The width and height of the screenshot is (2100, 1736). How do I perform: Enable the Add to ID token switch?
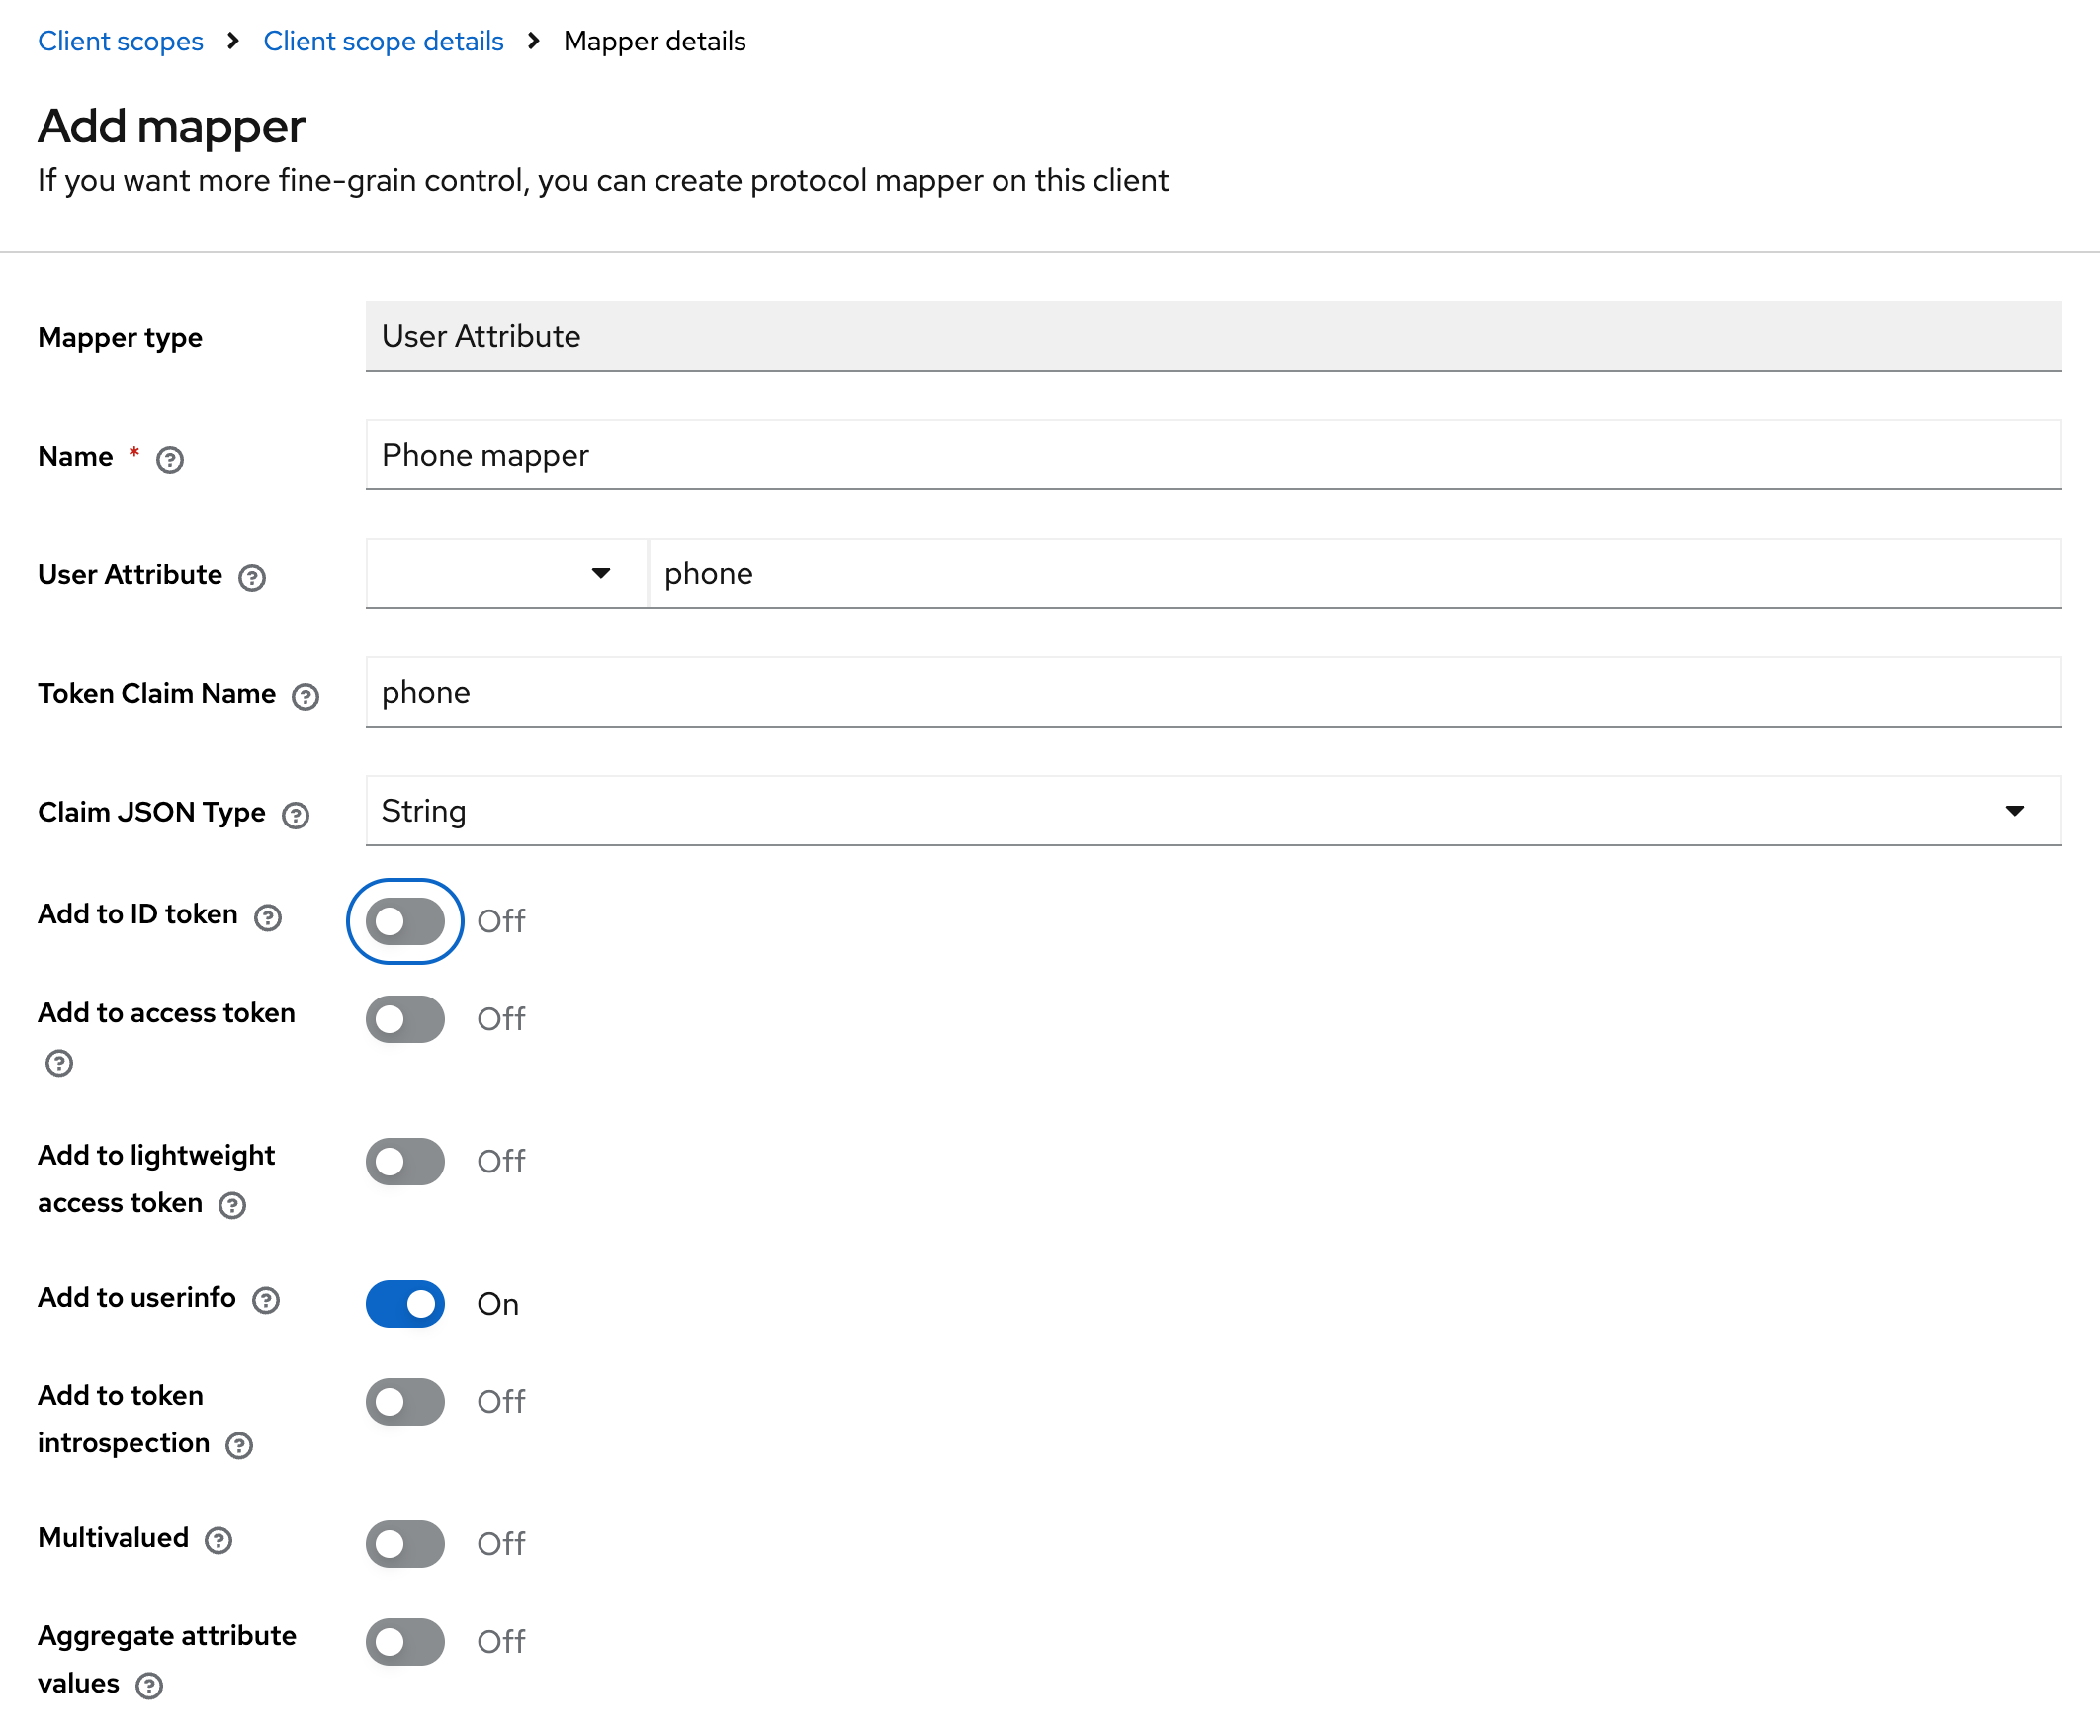(x=405, y=921)
